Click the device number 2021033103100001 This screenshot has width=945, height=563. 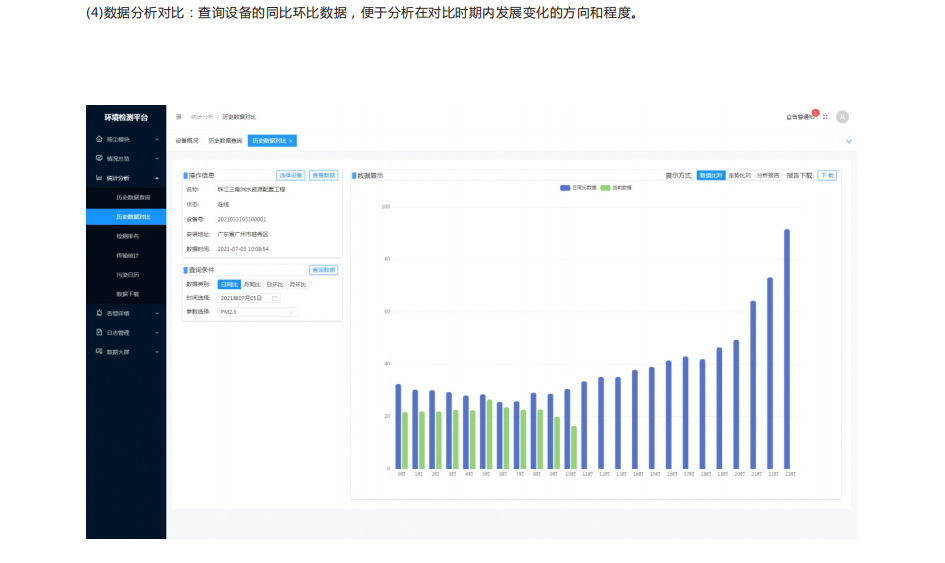[x=242, y=219]
